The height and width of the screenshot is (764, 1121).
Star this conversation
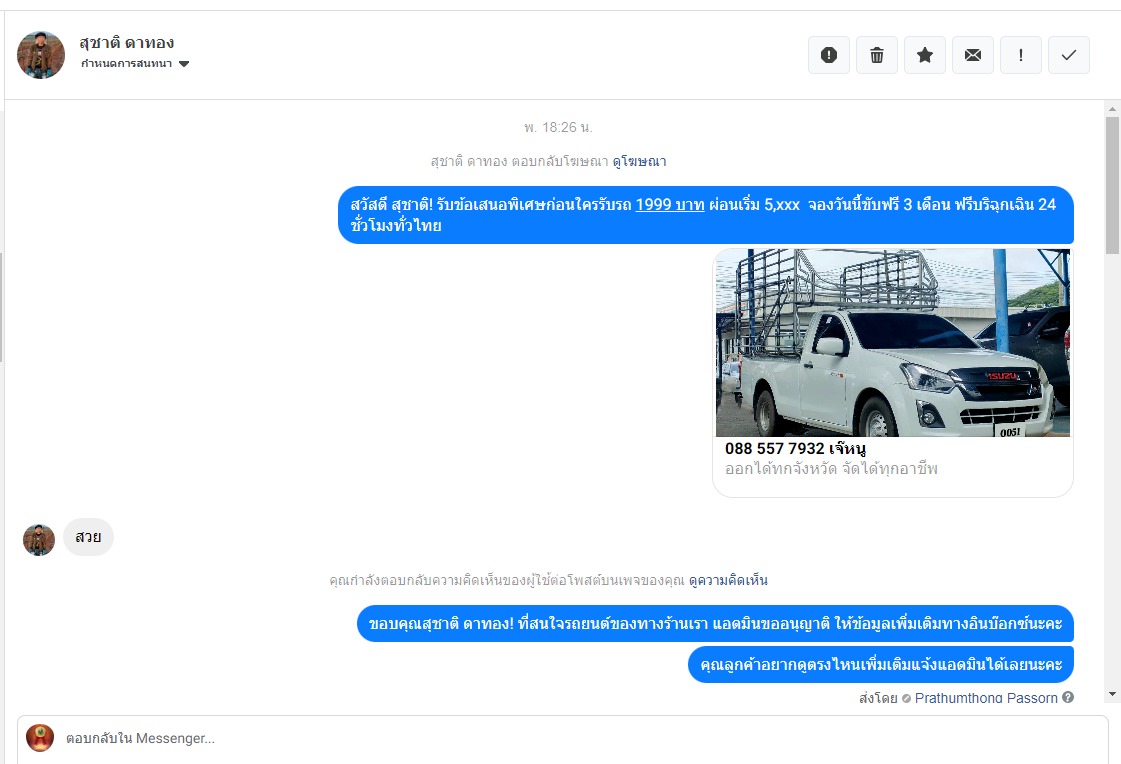tap(924, 55)
